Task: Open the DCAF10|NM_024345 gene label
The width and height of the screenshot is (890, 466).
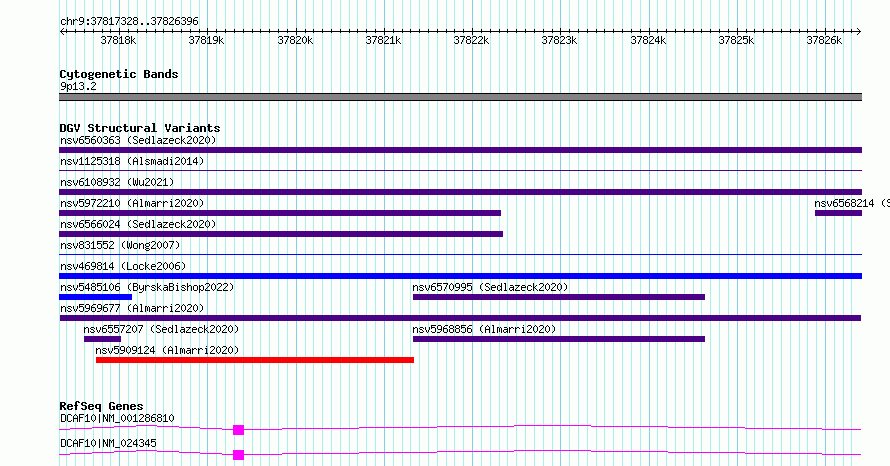Action: click(108, 443)
